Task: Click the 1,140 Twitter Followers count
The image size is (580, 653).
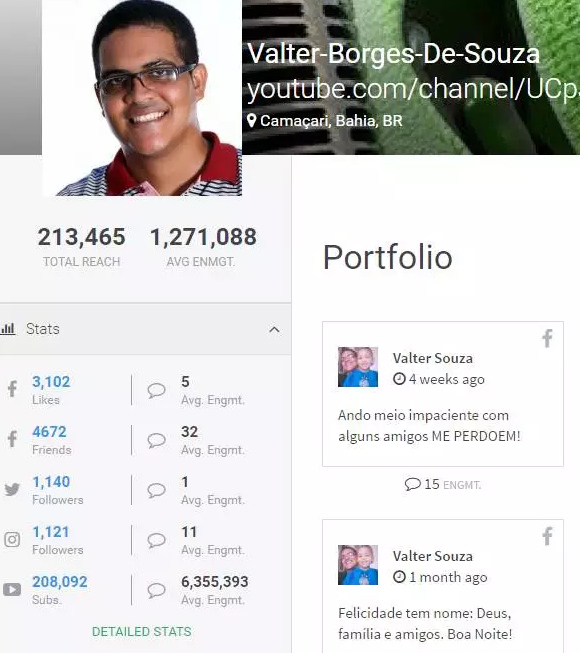Action: [51, 482]
